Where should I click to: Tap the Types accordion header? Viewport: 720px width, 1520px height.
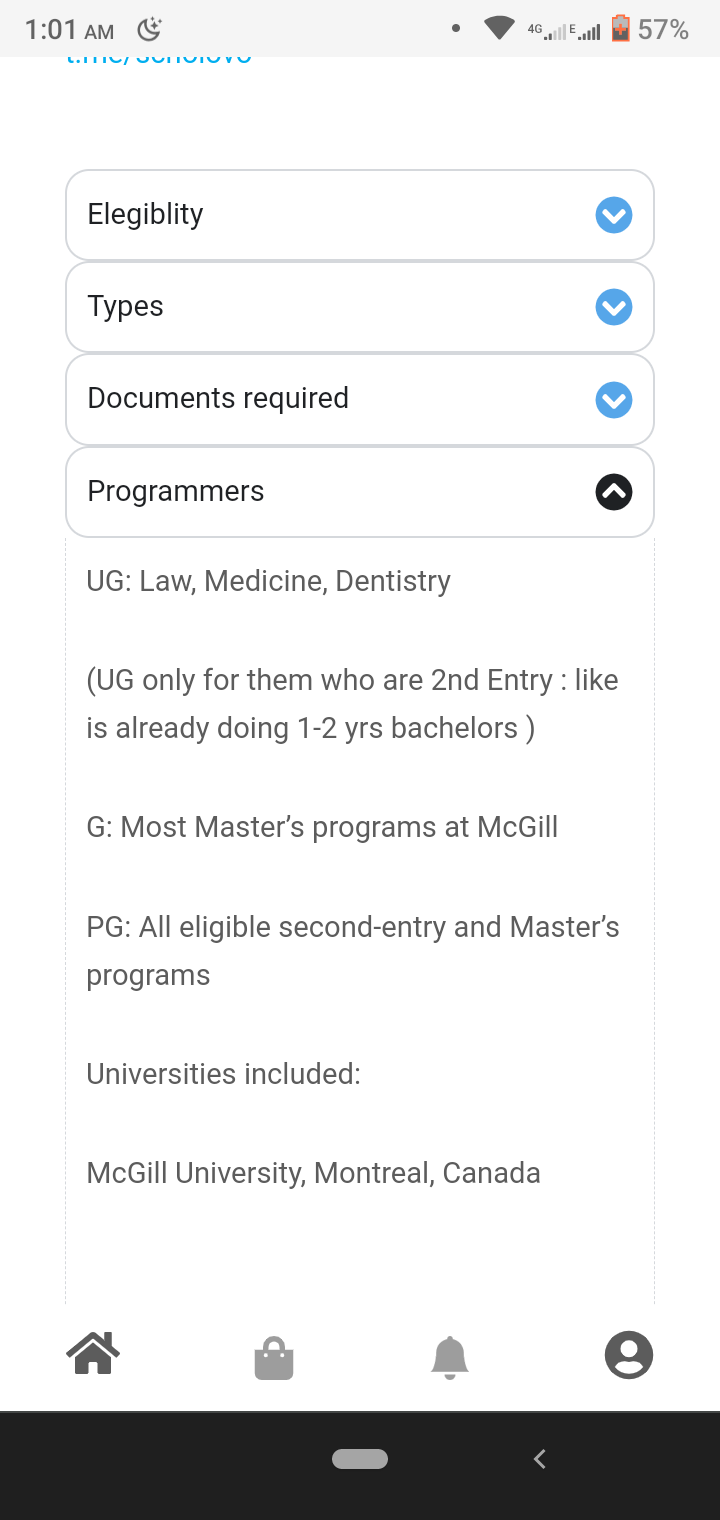point(300,307)
